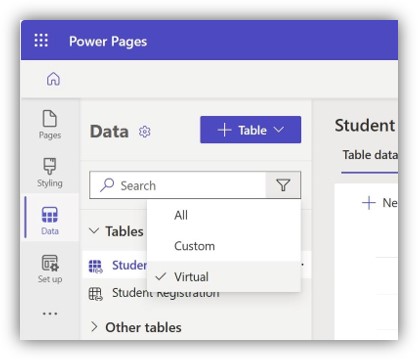Select the highlighted Student table row
This screenshot has width=418, height=360.
[x=115, y=265]
